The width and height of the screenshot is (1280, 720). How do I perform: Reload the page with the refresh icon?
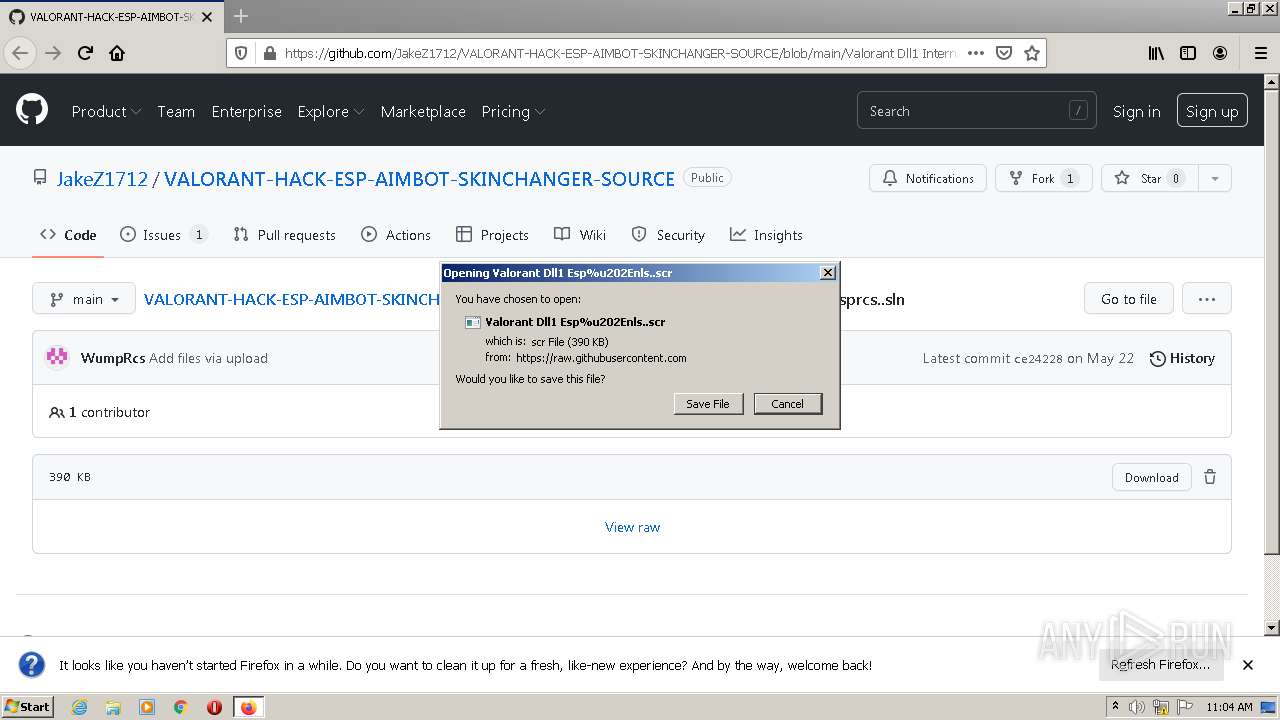pyautogui.click(x=85, y=53)
